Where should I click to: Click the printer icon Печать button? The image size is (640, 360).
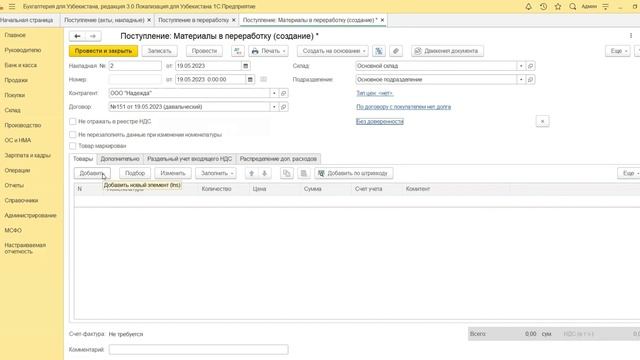pos(268,51)
